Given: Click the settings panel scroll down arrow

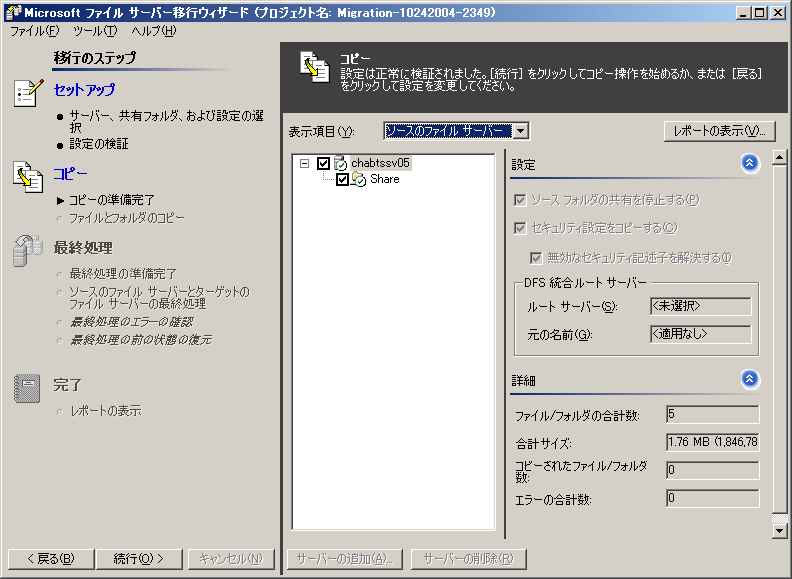Looking at the screenshot, I should click(x=780, y=531).
